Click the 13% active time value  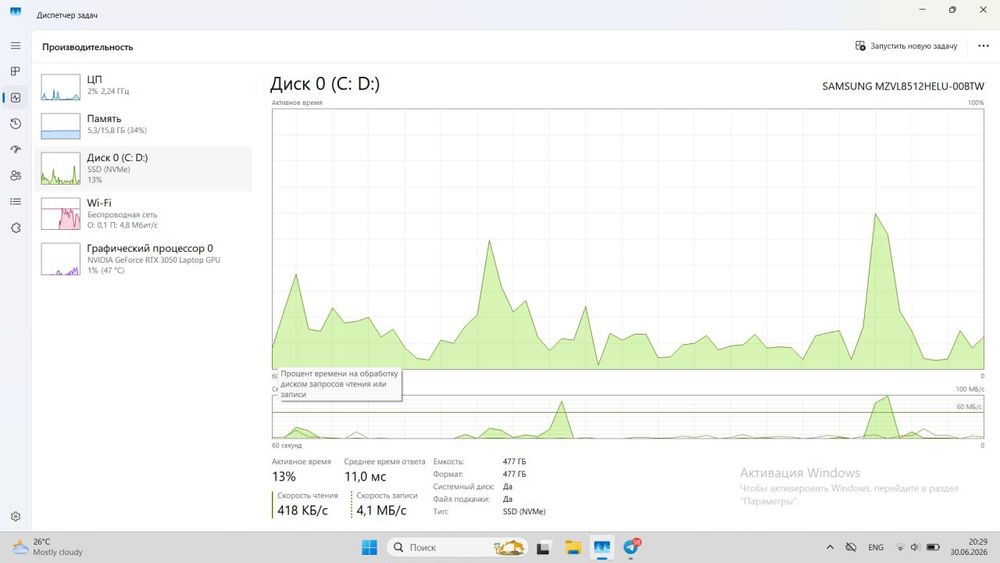(284, 476)
